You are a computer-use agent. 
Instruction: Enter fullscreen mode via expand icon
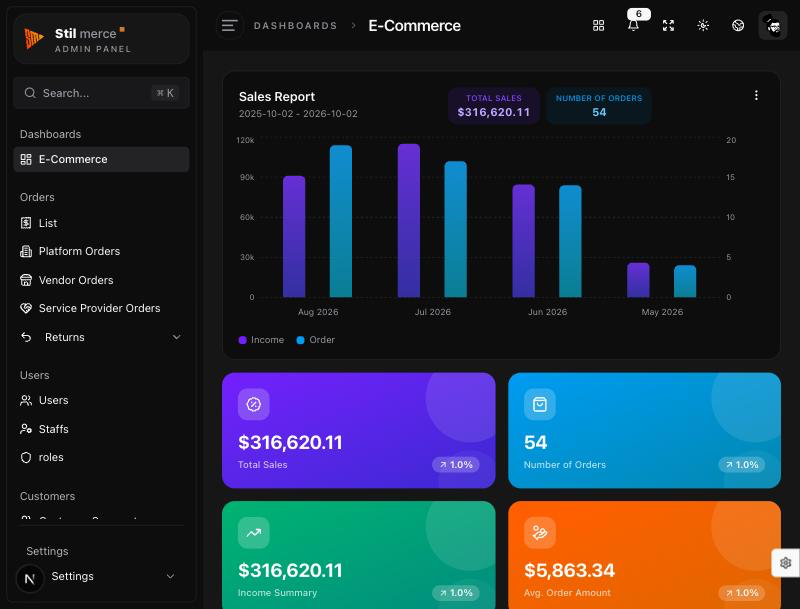point(668,26)
